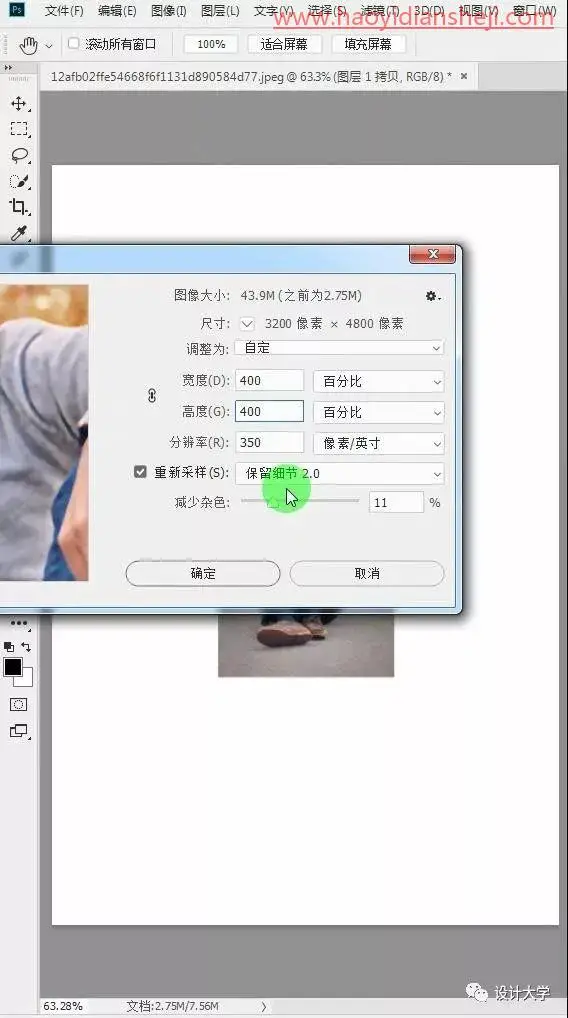Click the image preview in dialog

[x=43, y=433]
